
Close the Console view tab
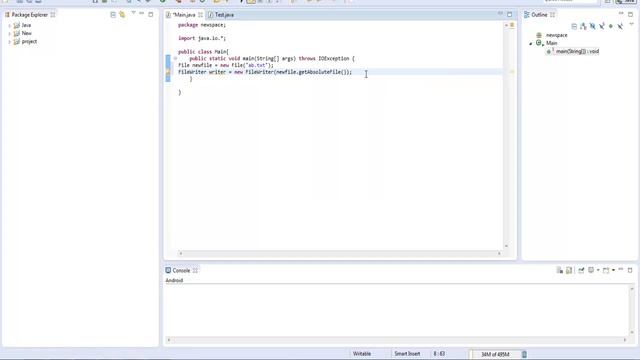coord(195,271)
